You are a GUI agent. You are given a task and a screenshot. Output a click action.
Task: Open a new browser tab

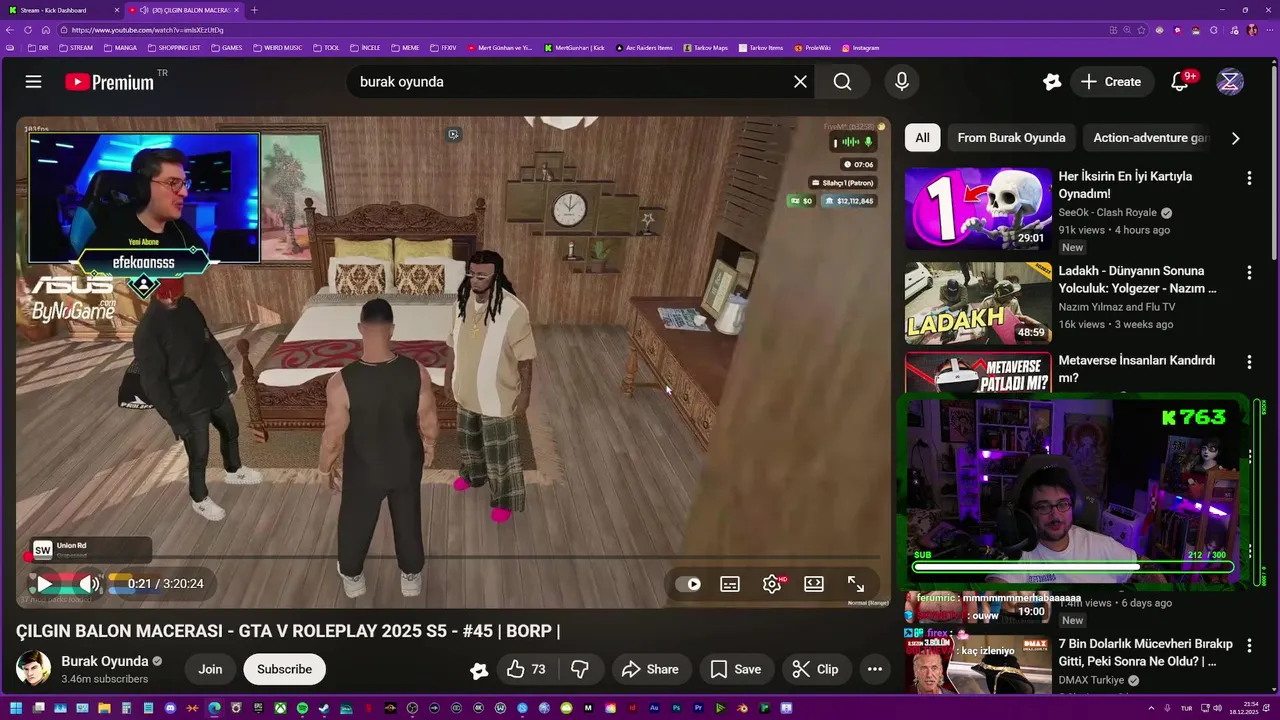click(254, 10)
